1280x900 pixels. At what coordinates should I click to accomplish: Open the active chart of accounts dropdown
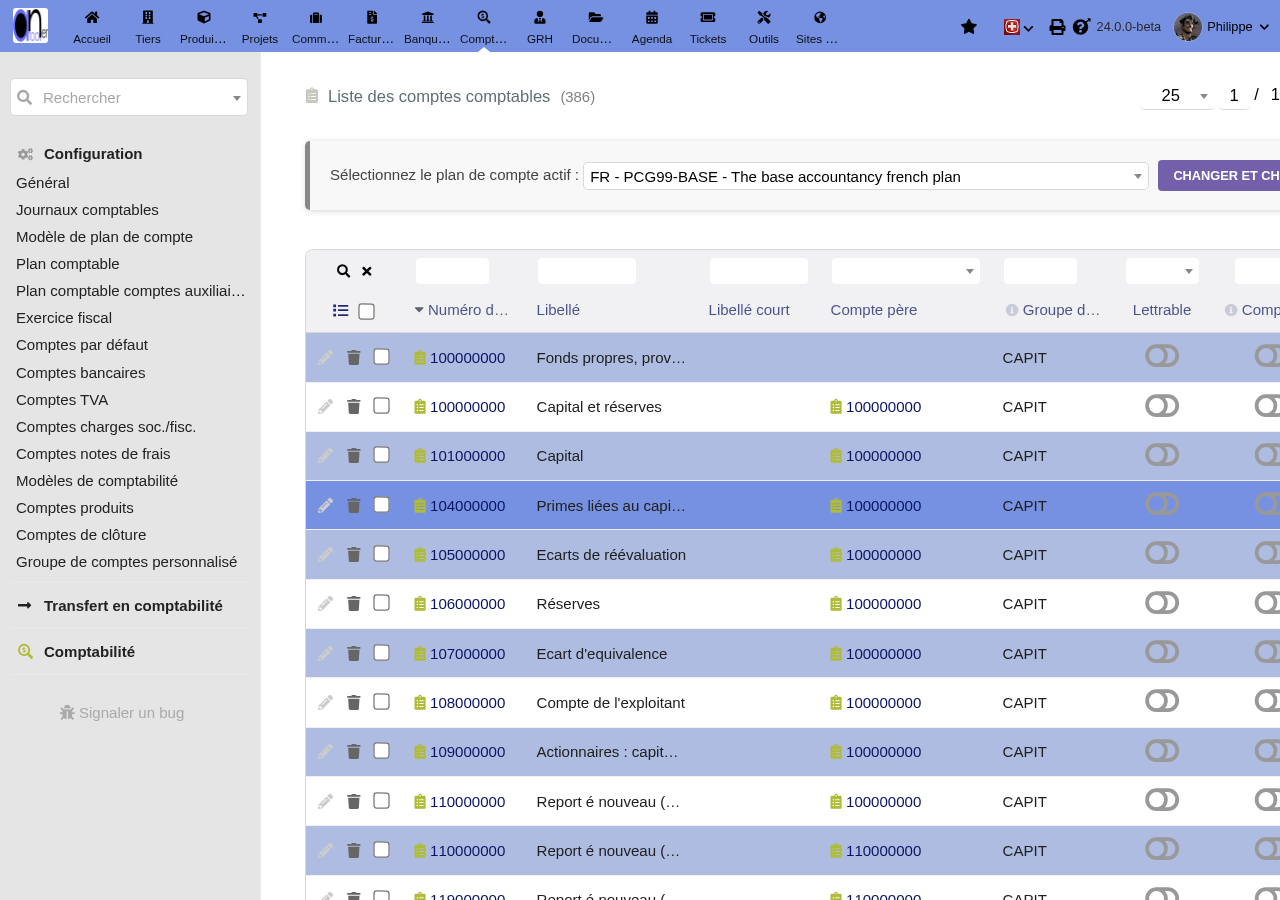coord(866,176)
